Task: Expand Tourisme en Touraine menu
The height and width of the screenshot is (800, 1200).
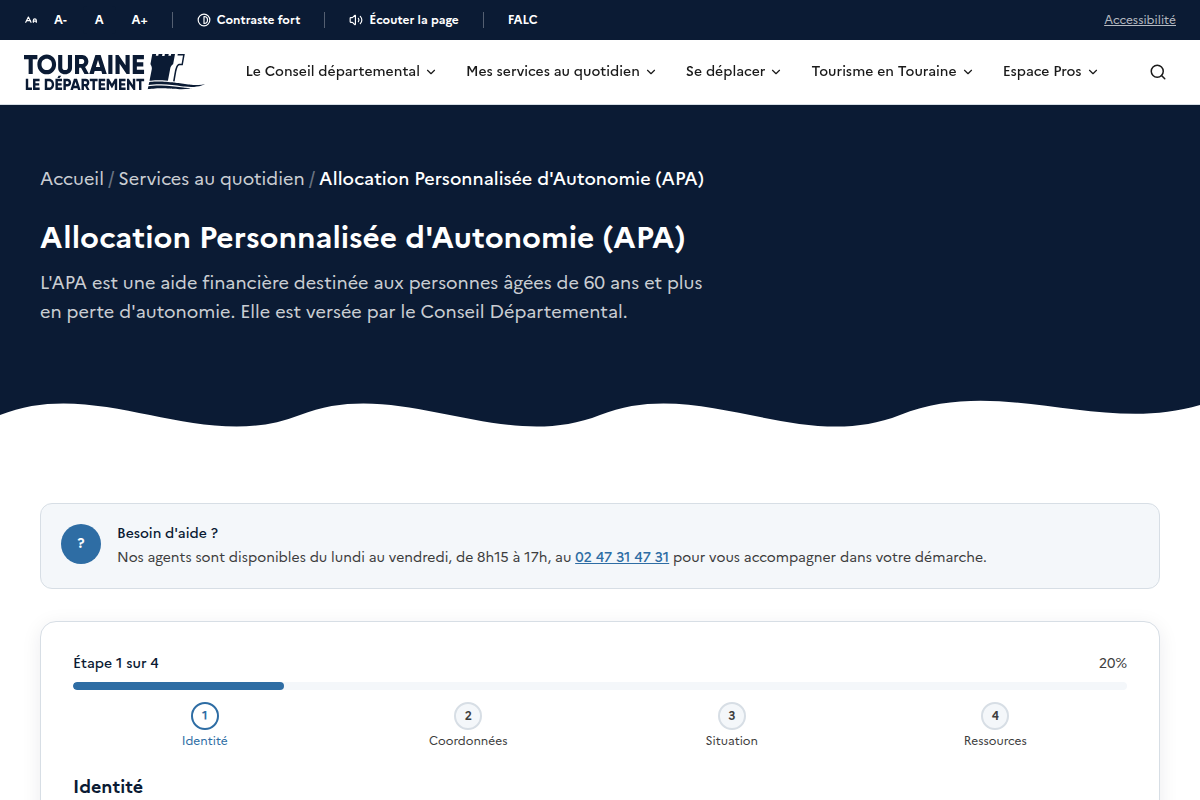Action: pos(892,72)
